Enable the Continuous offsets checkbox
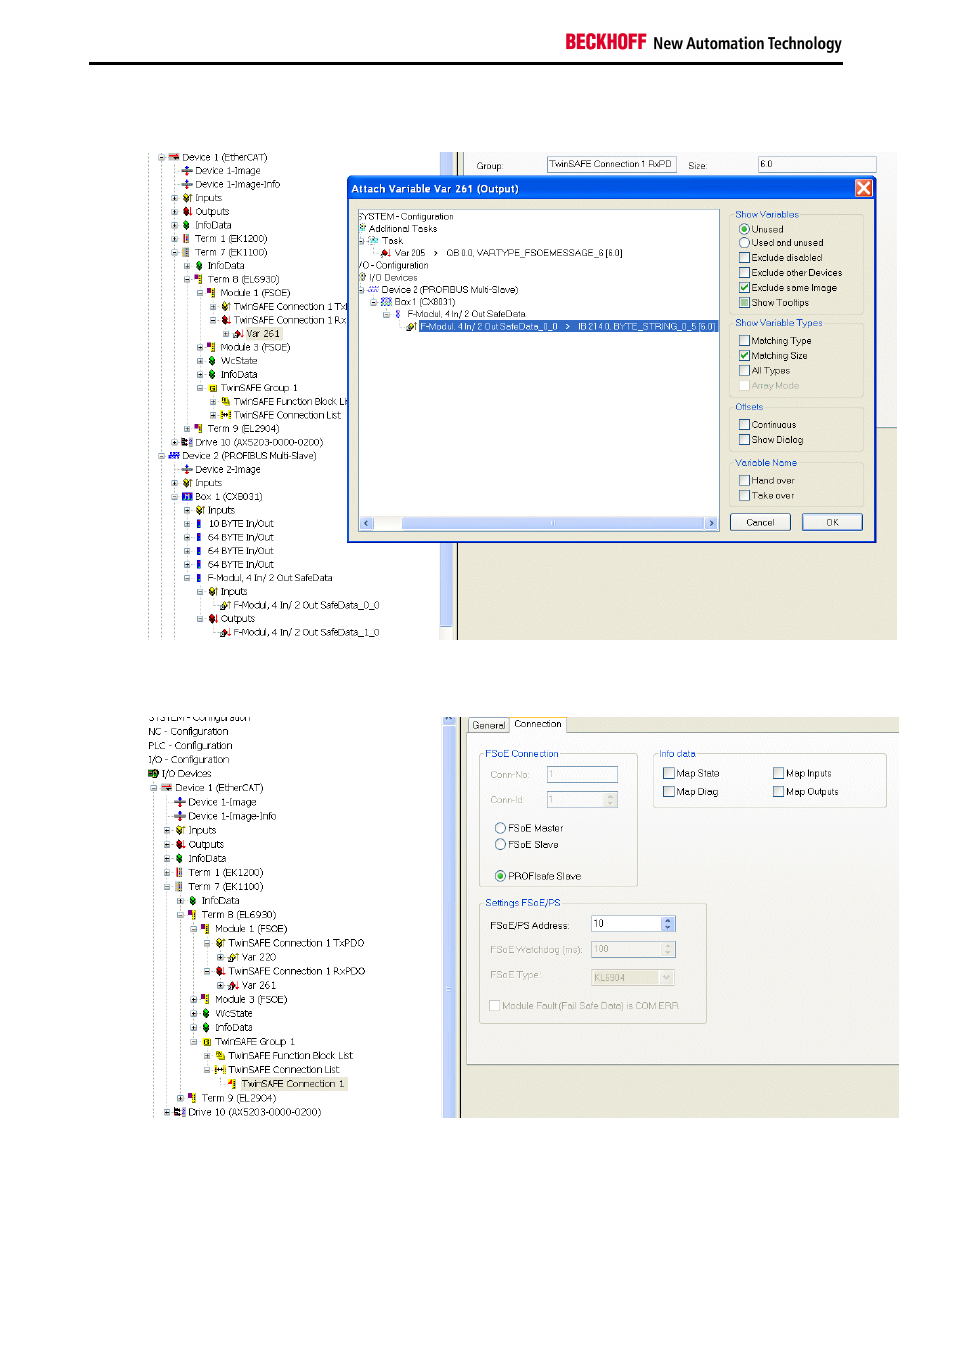Viewport: 954px width, 1351px height. coord(744,425)
